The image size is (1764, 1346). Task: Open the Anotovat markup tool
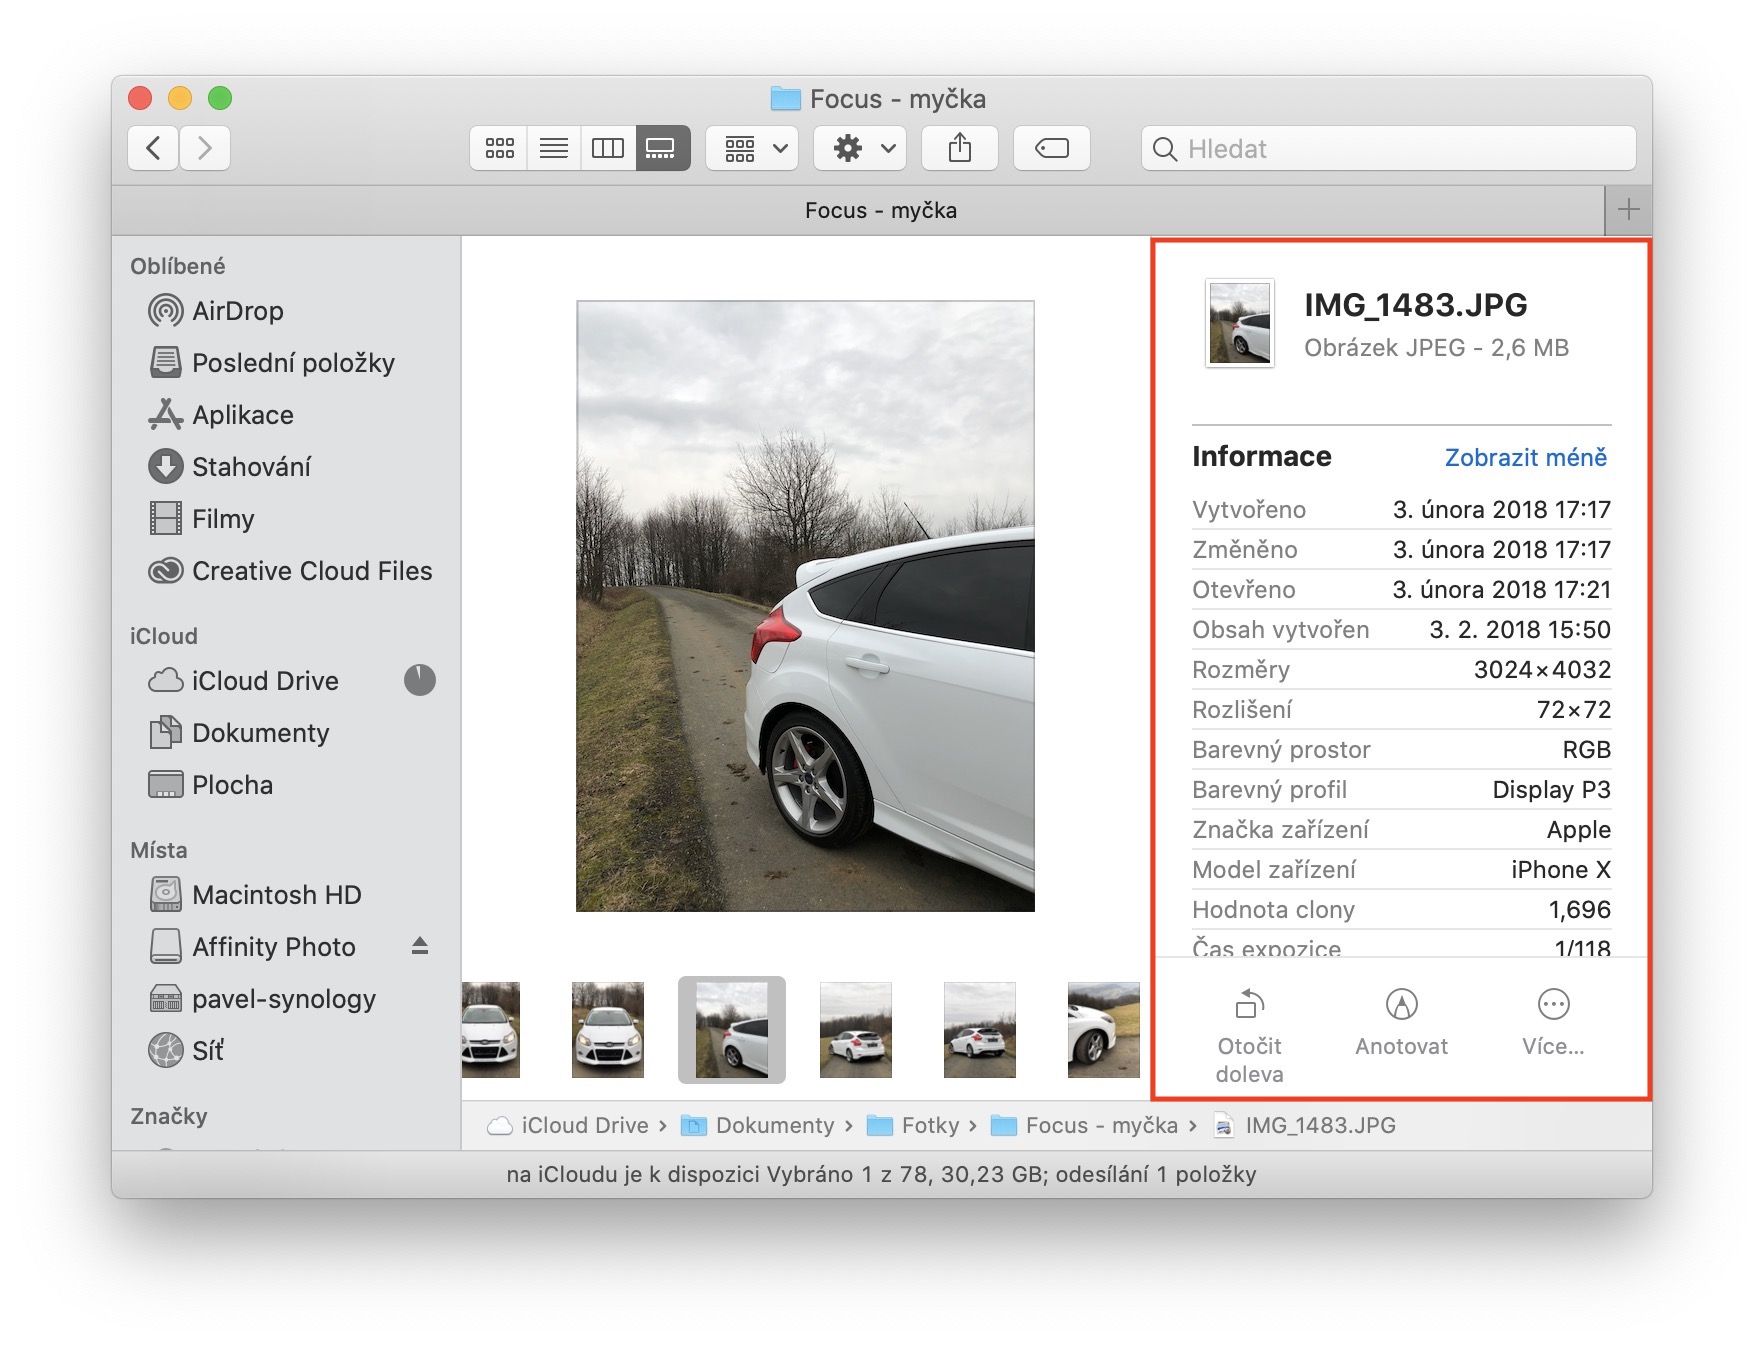tap(1401, 1004)
